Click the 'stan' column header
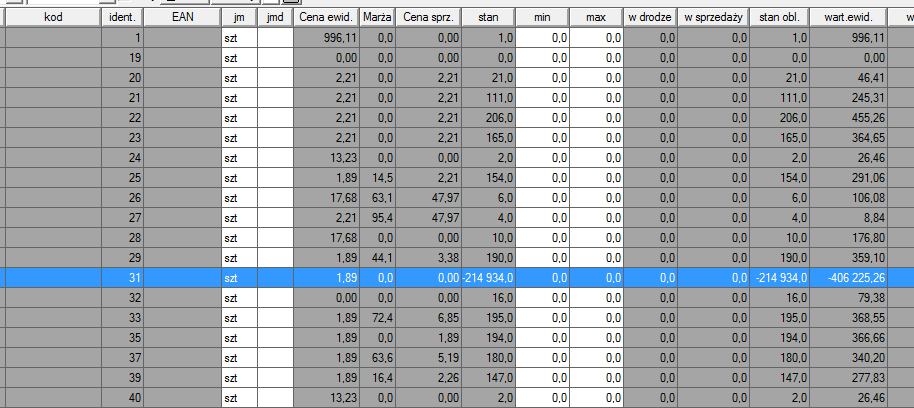 coord(489,18)
